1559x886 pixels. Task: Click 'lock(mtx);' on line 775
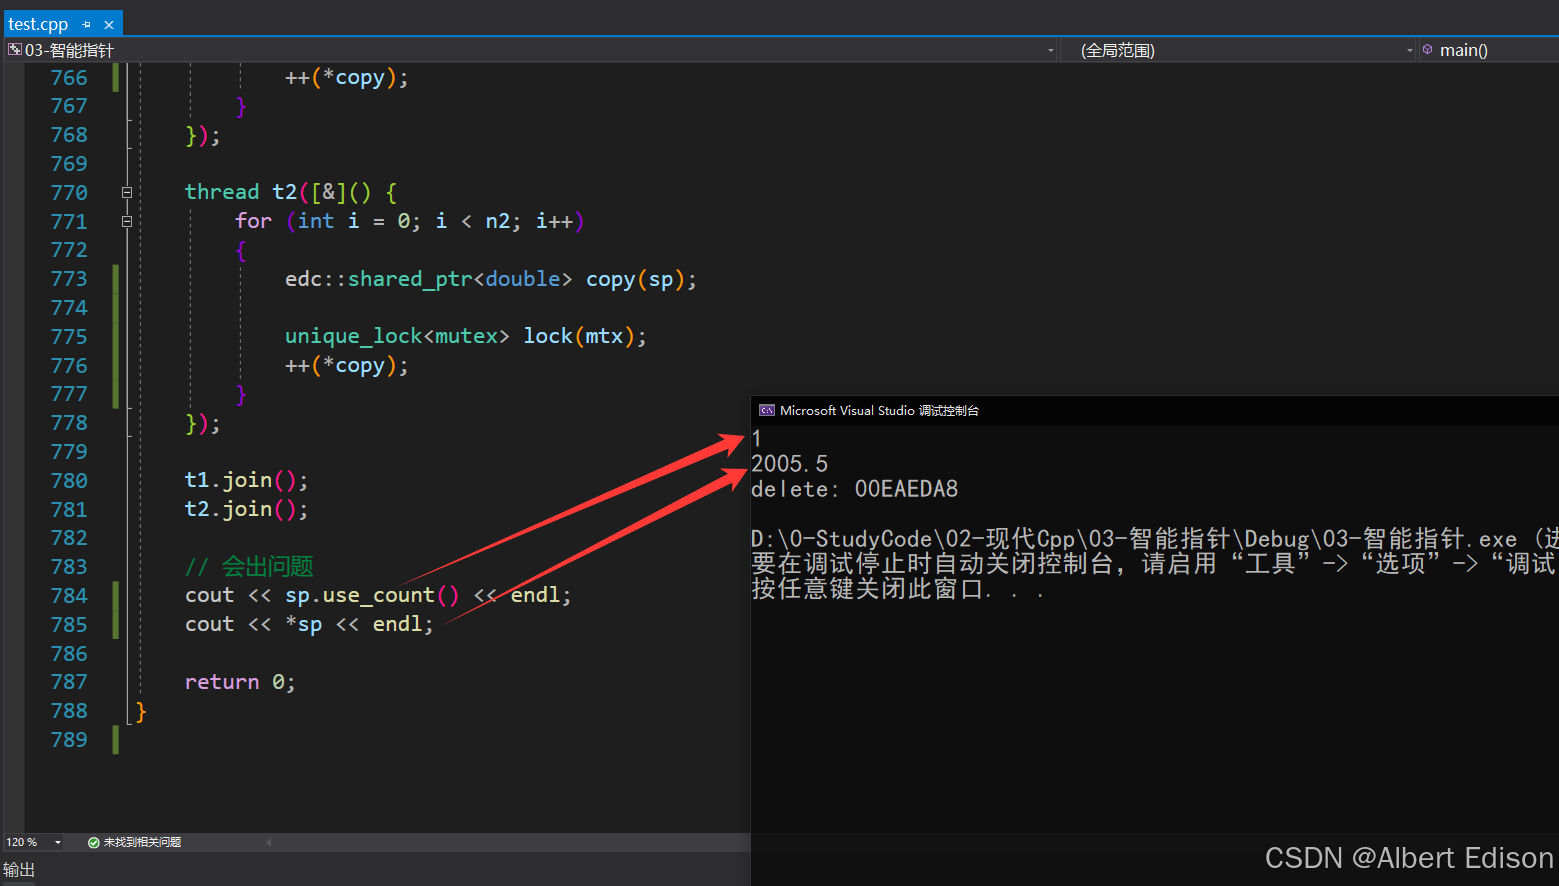tap(585, 336)
